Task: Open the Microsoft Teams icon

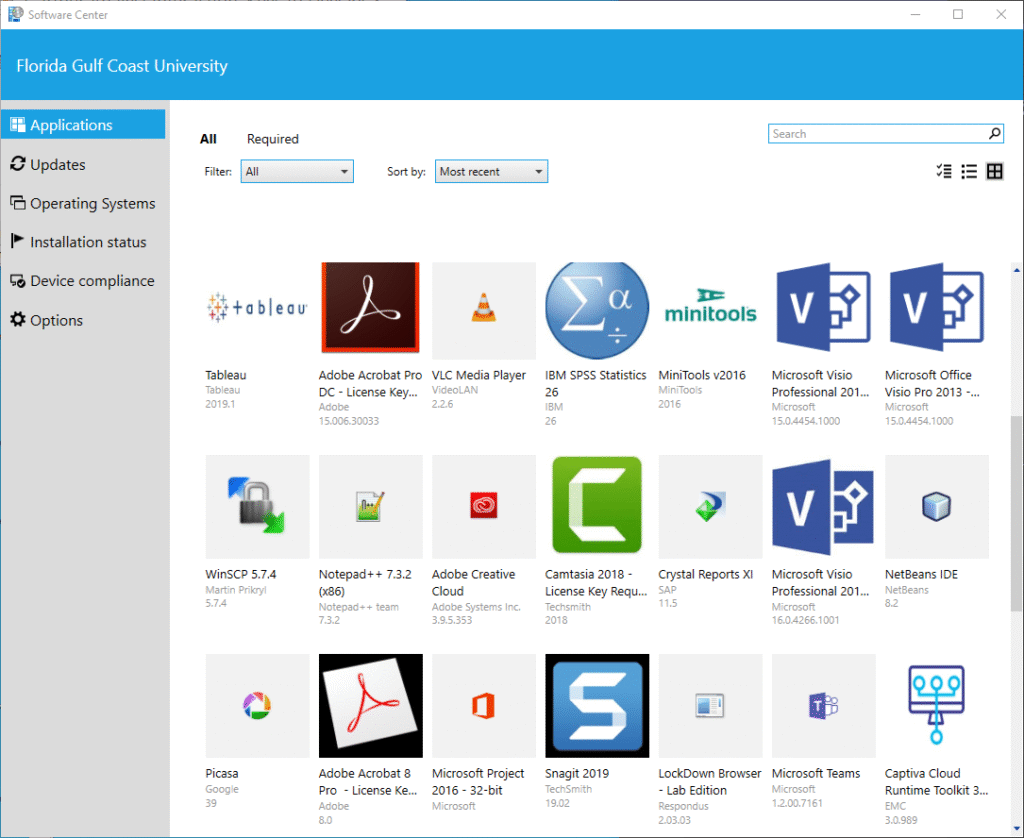Action: (823, 705)
